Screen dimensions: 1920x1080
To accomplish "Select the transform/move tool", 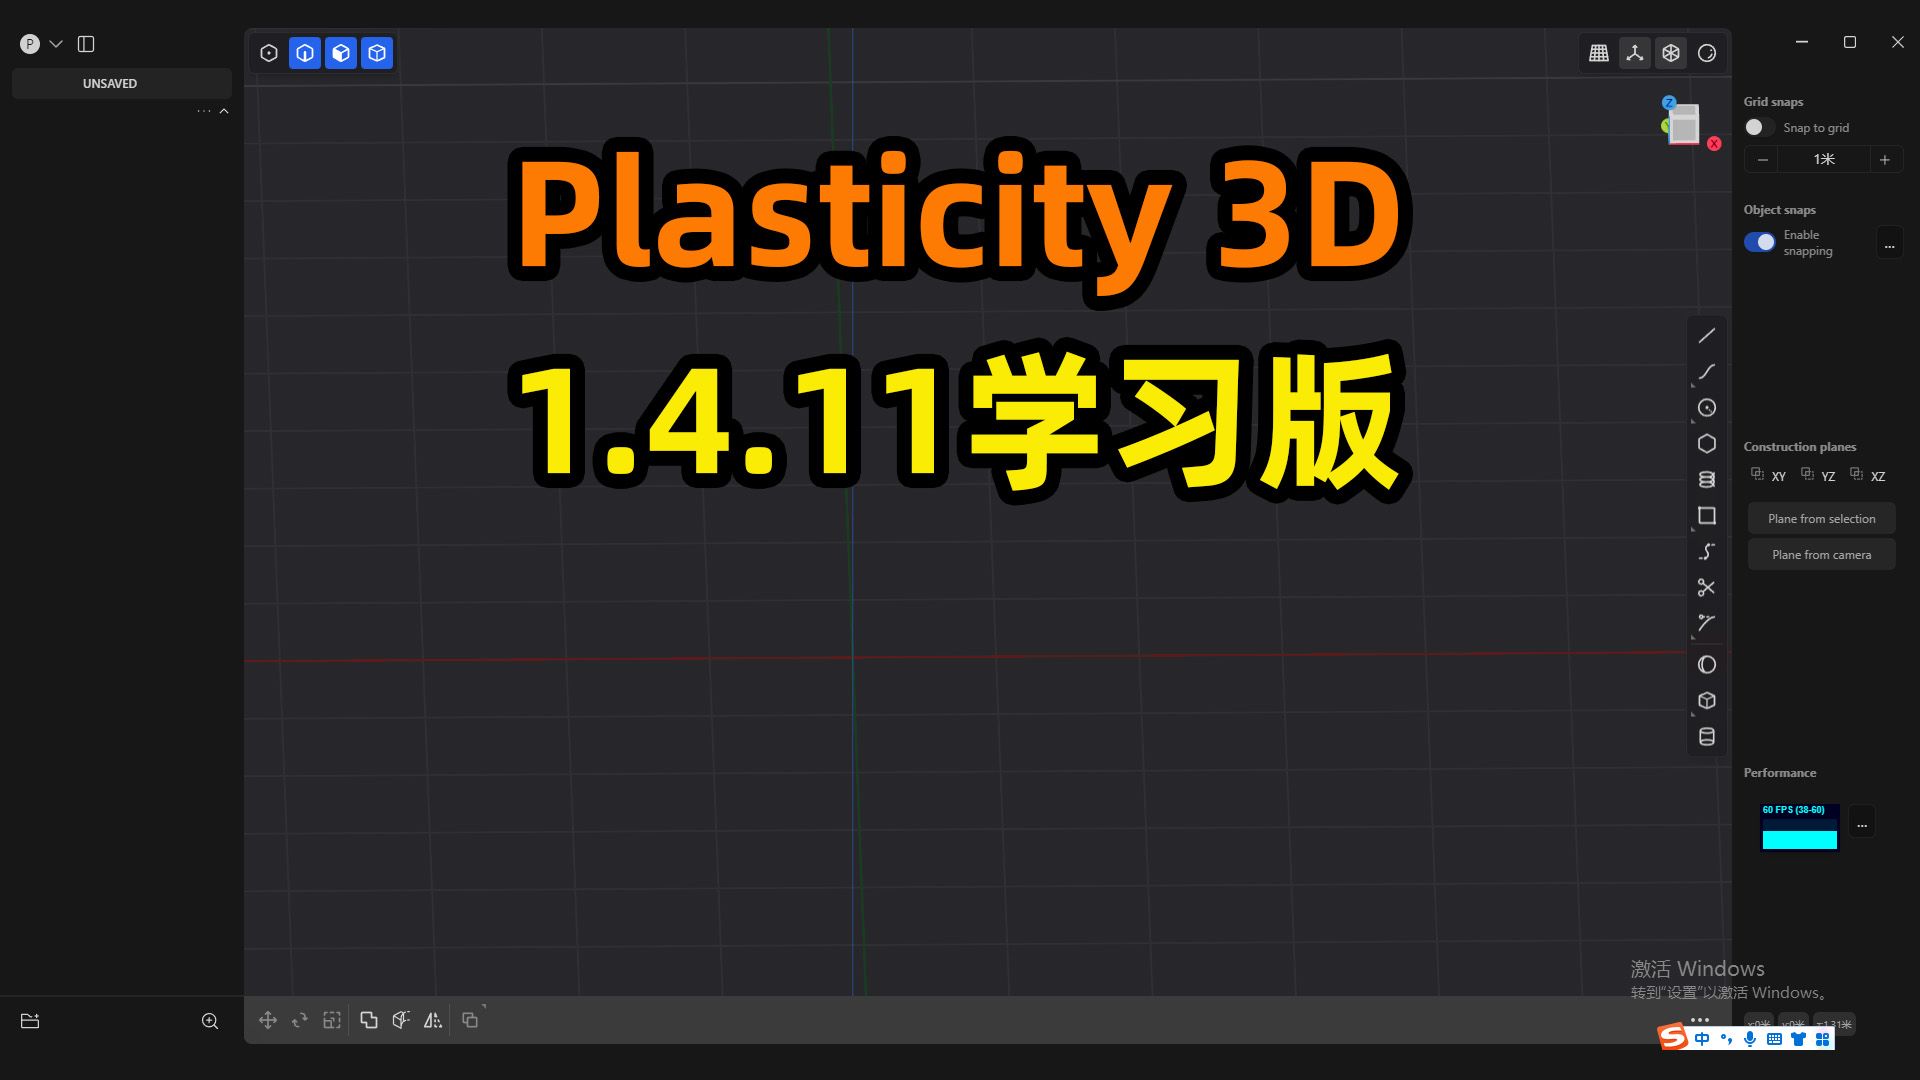I will click(269, 1019).
